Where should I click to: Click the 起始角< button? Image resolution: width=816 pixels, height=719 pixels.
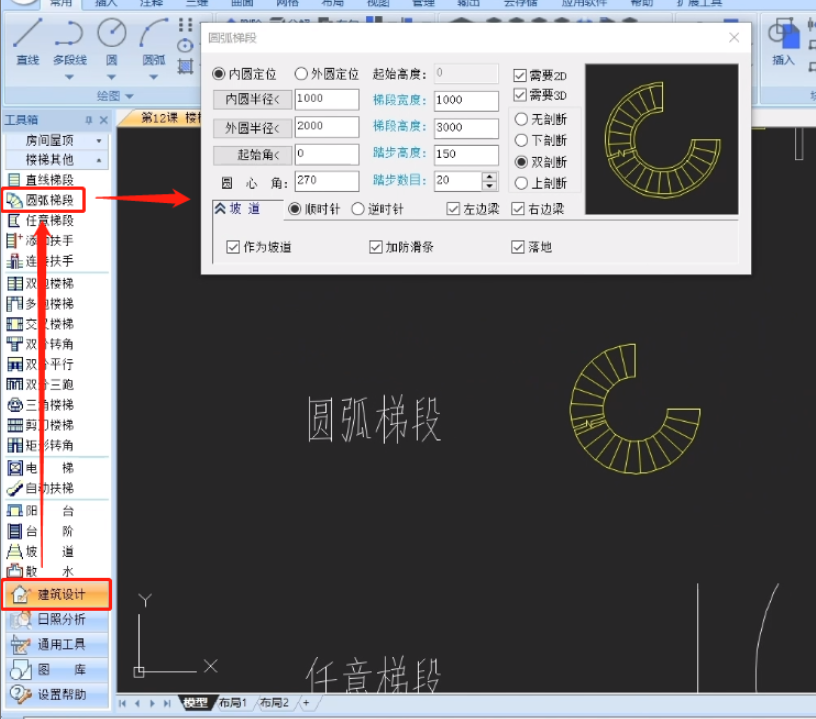point(252,155)
